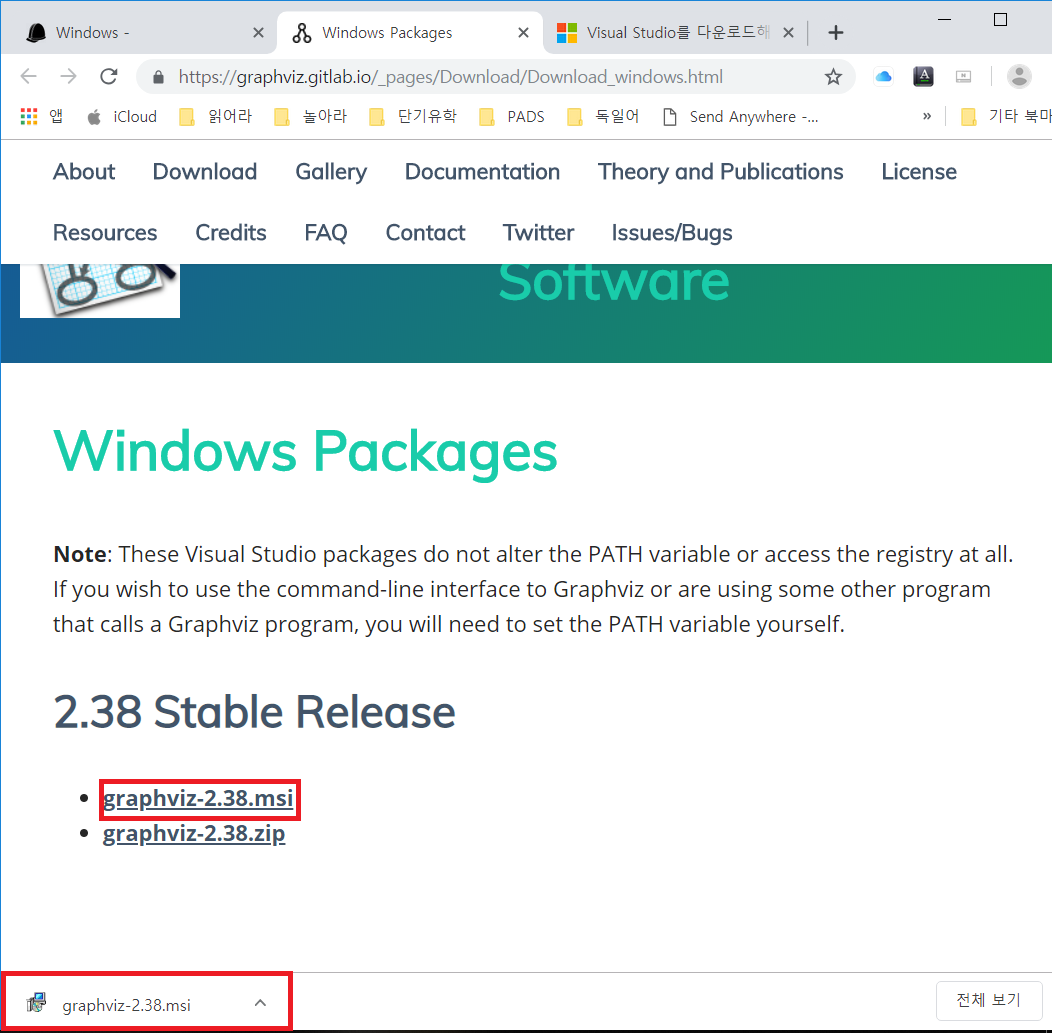Image resolution: width=1052 pixels, height=1033 pixels.
Task: Go to the Resources page
Action: pyautogui.click(x=105, y=233)
